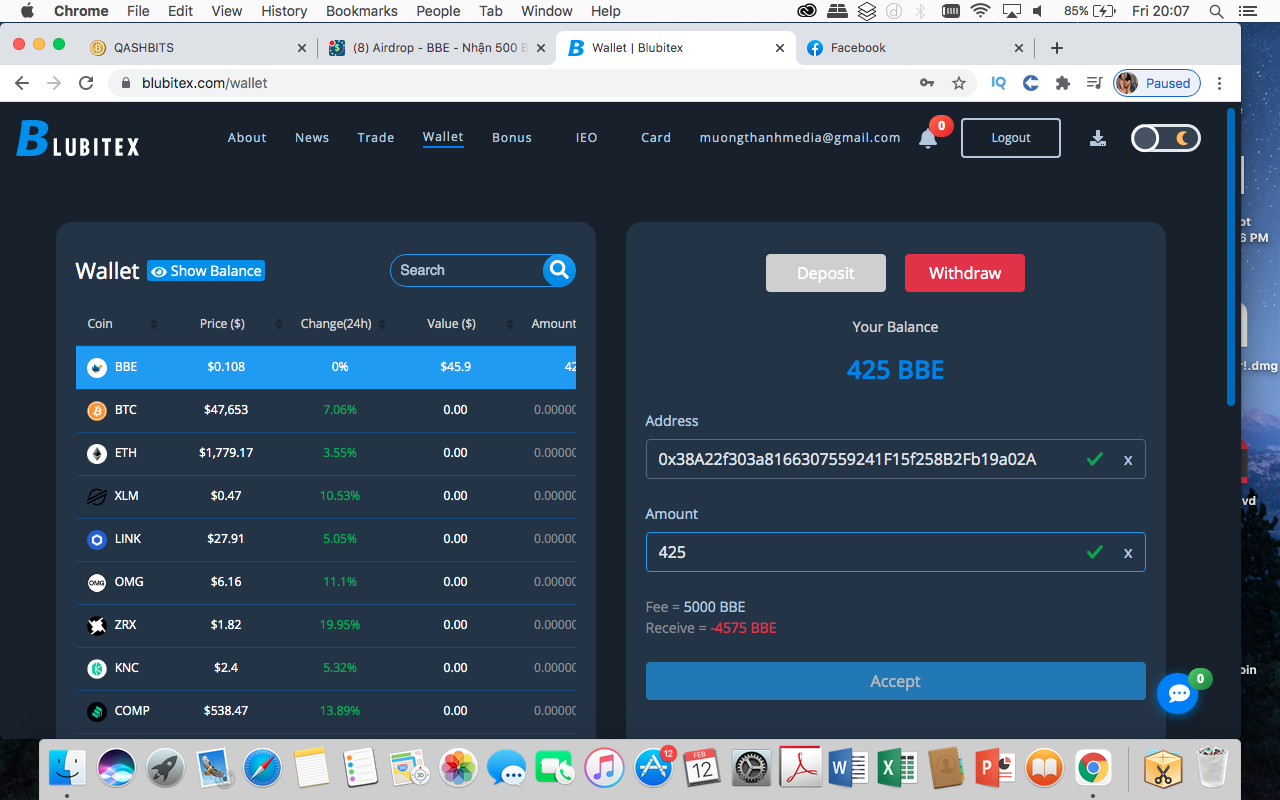
Task: Select the BTC coin icon
Action: point(97,410)
